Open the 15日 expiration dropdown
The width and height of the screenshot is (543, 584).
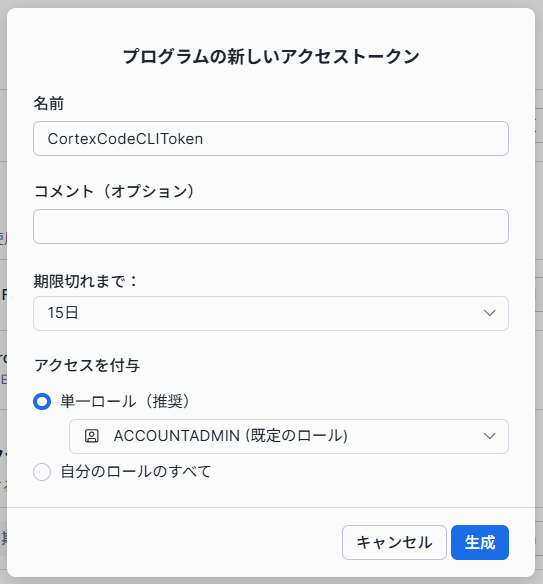point(271,313)
